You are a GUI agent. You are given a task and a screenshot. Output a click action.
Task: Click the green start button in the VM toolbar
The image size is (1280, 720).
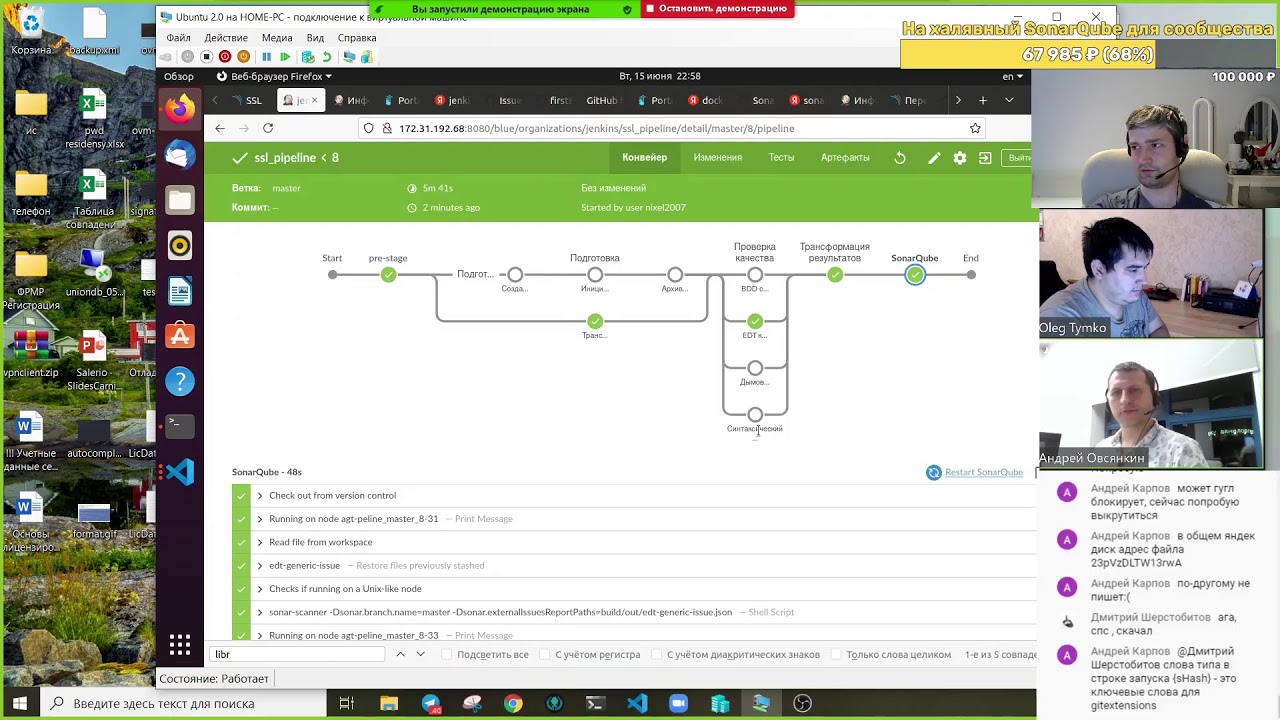point(285,57)
